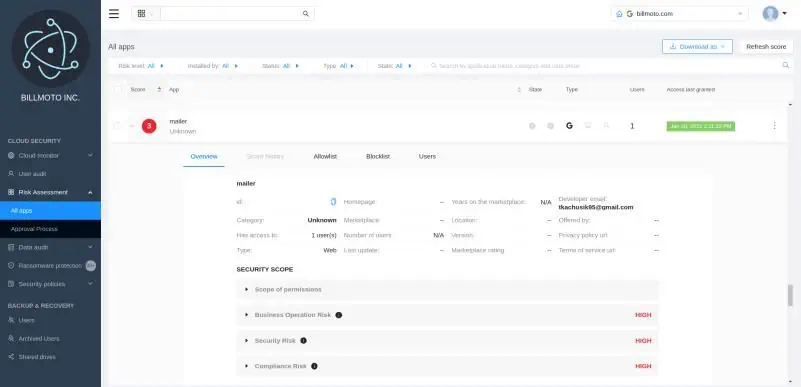Open the hamburger menu in the top bar
801x387 pixels.
(114, 14)
